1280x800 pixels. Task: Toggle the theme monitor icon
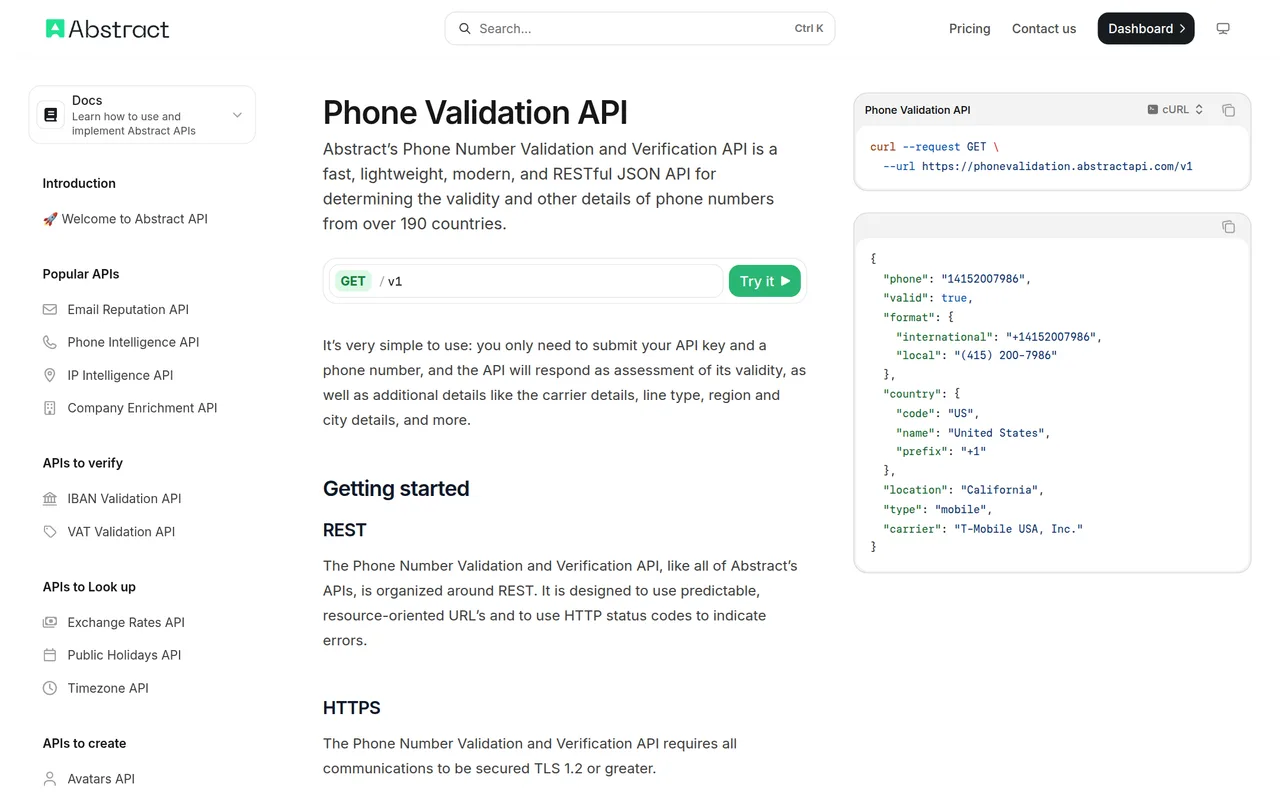point(1223,29)
